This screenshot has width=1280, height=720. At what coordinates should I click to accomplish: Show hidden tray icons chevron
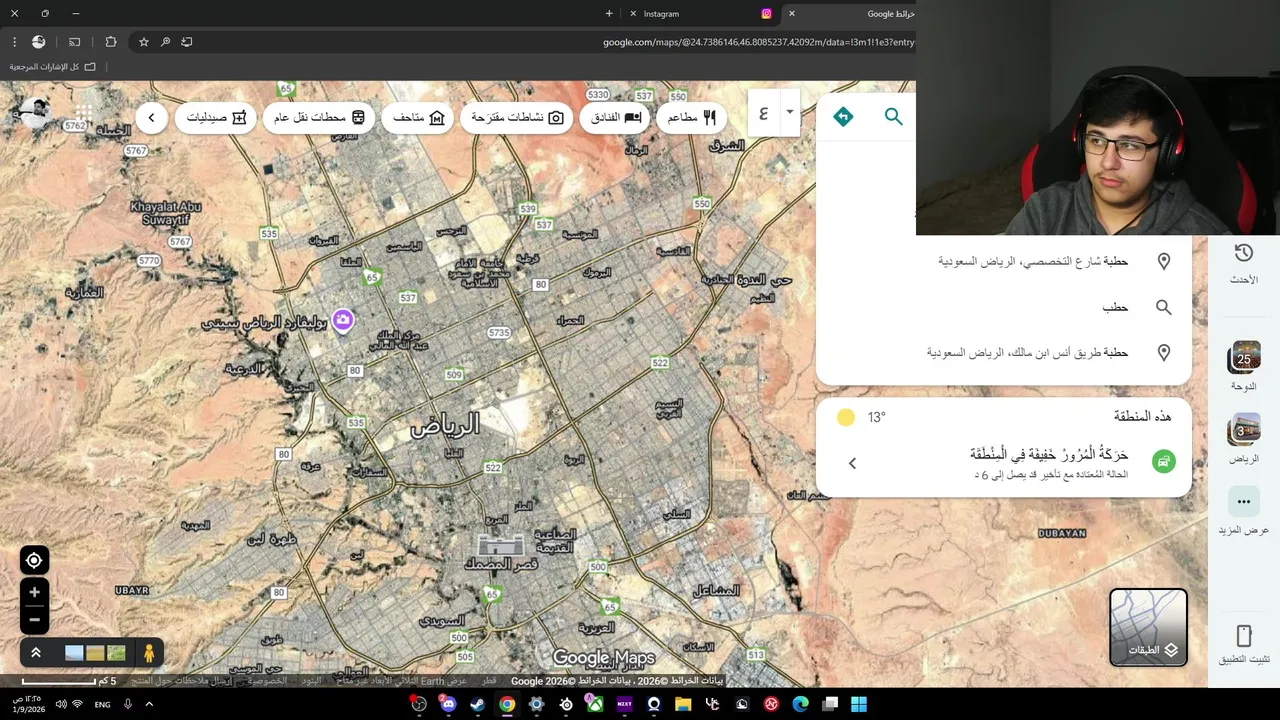pos(149,705)
